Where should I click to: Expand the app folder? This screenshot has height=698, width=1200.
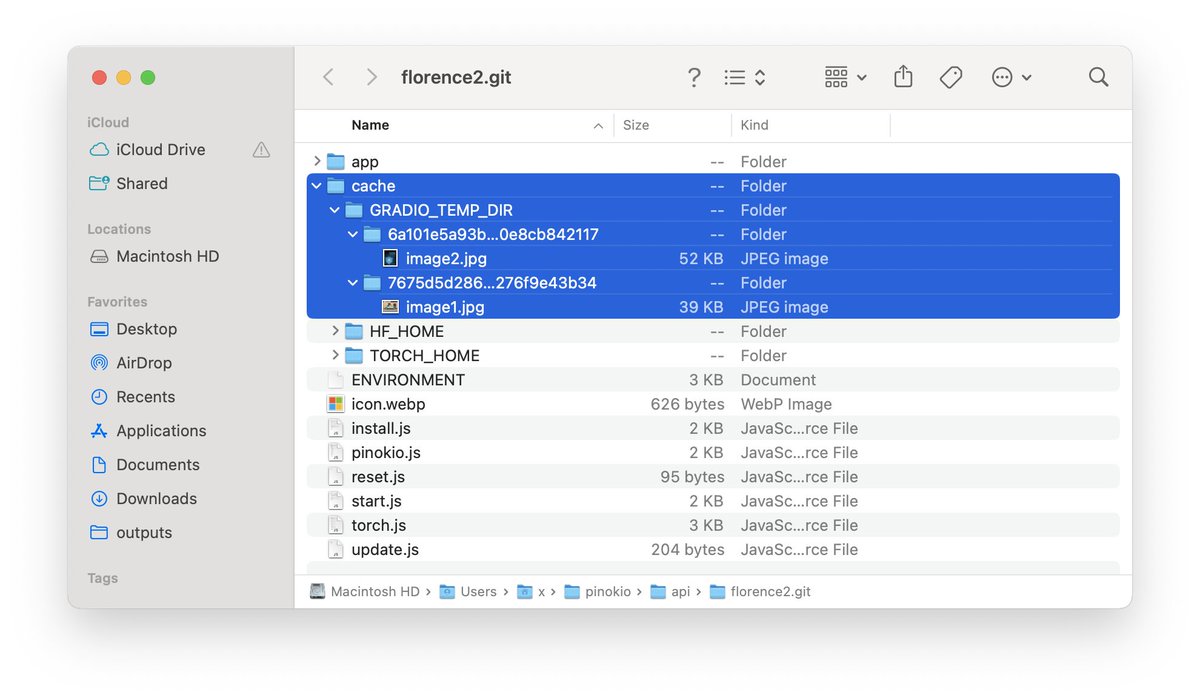coord(317,161)
